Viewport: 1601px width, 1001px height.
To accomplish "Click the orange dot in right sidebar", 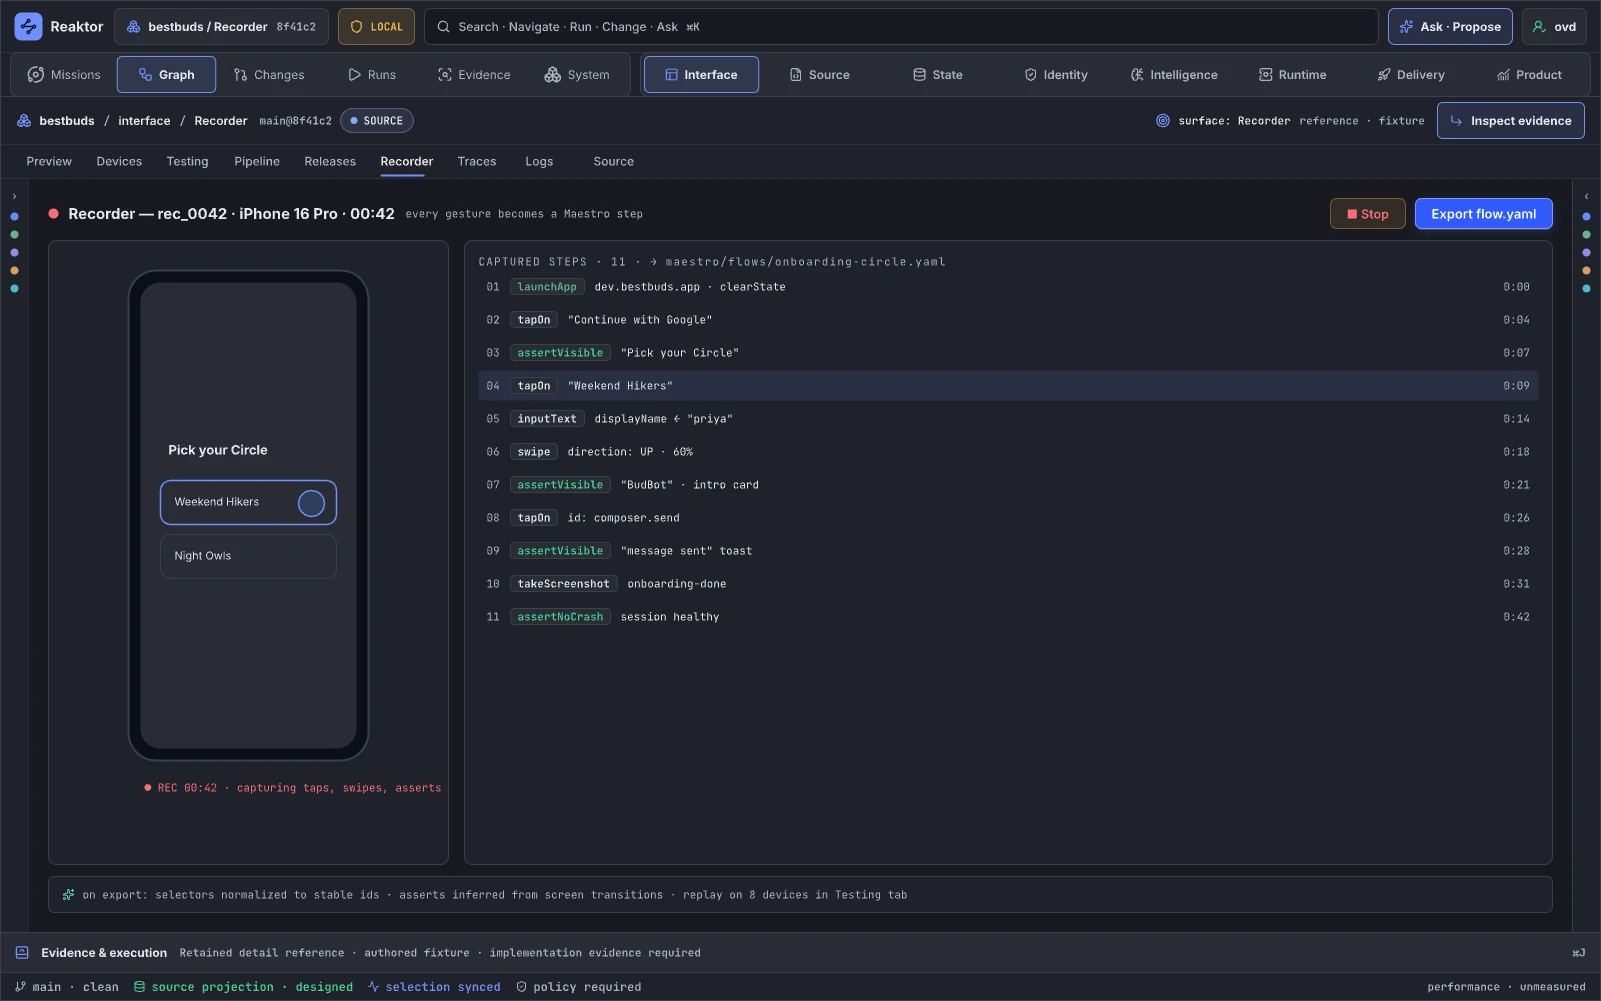I will point(1586,271).
